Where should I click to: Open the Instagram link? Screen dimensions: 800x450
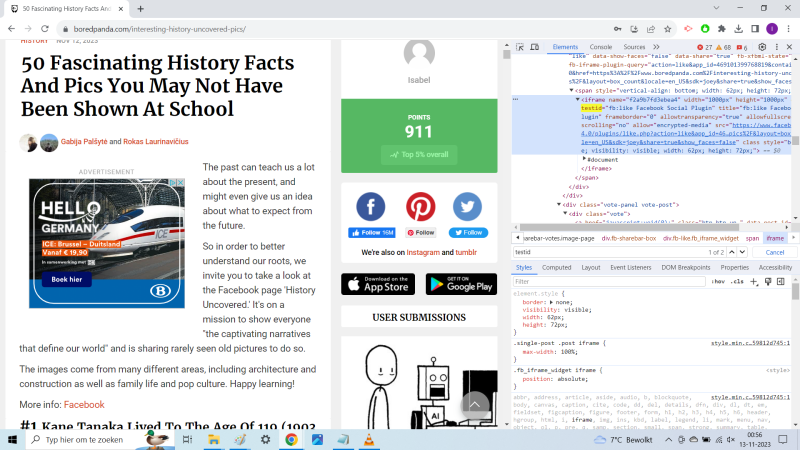tap(422, 253)
